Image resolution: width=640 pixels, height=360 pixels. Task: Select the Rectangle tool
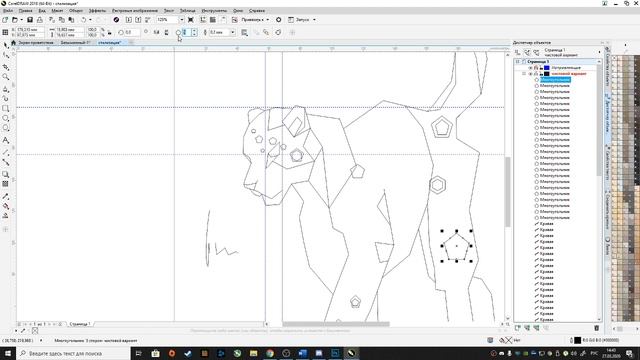pyautogui.click(x=5, y=109)
